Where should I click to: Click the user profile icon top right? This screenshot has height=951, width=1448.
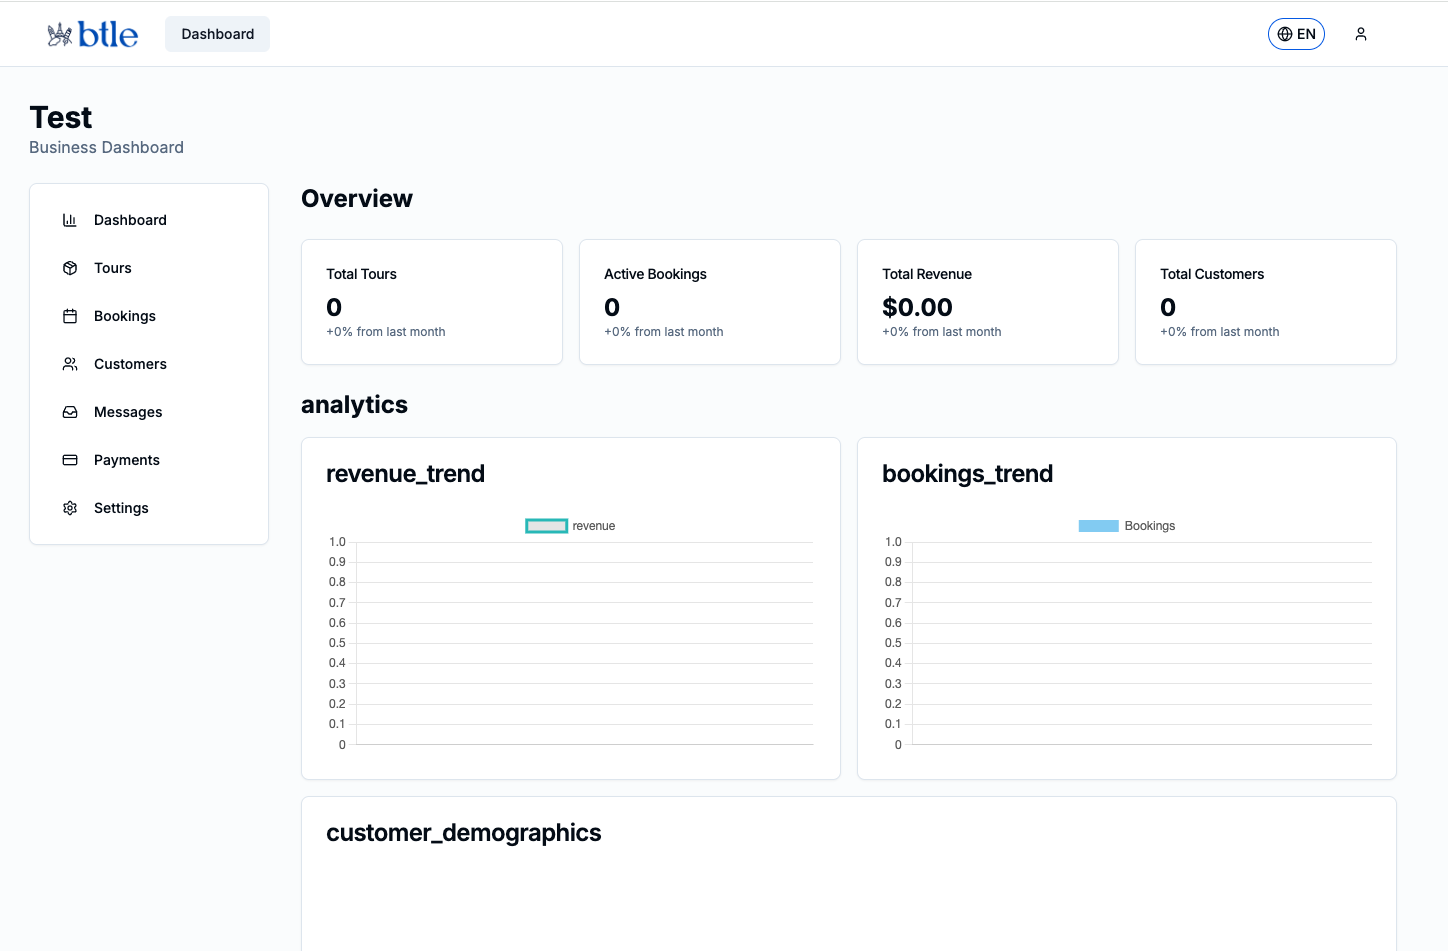(1361, 33)
